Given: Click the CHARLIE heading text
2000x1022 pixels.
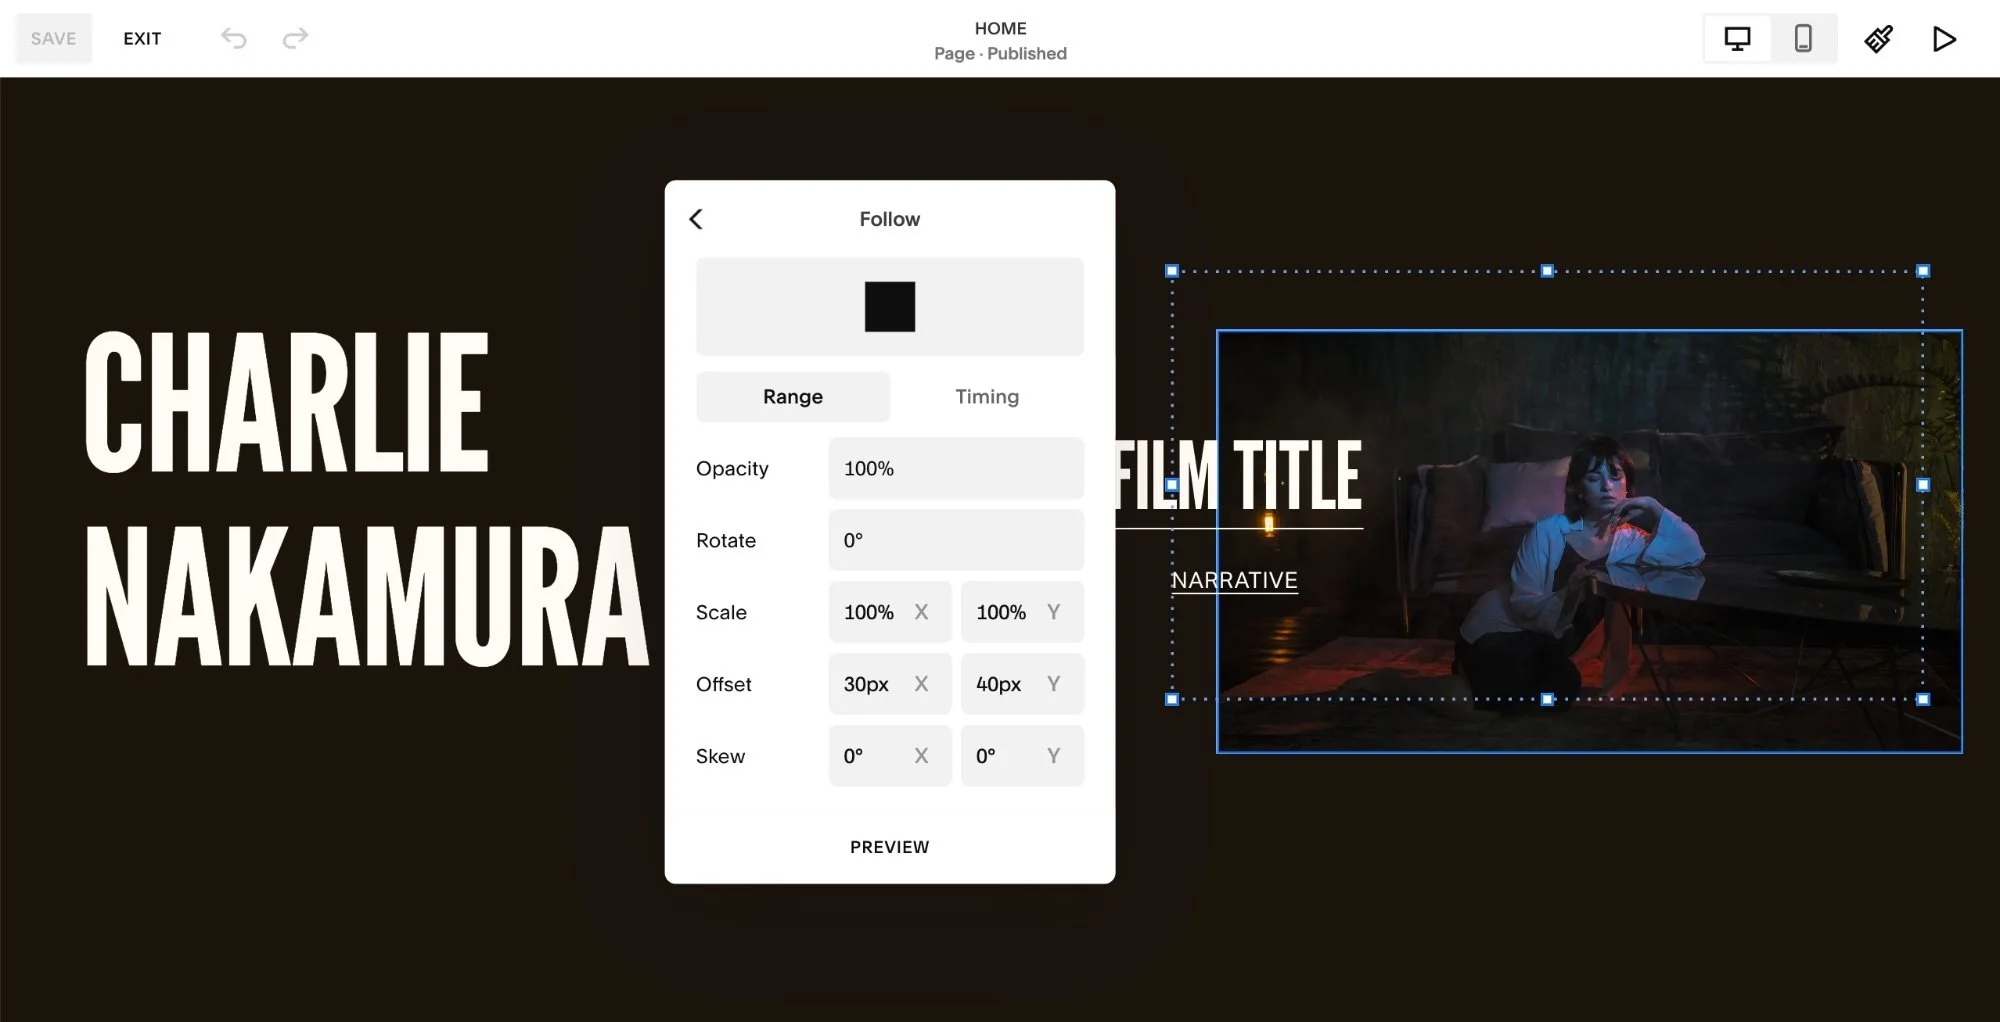Looking at the screenshot, I should tap(287, 402).
